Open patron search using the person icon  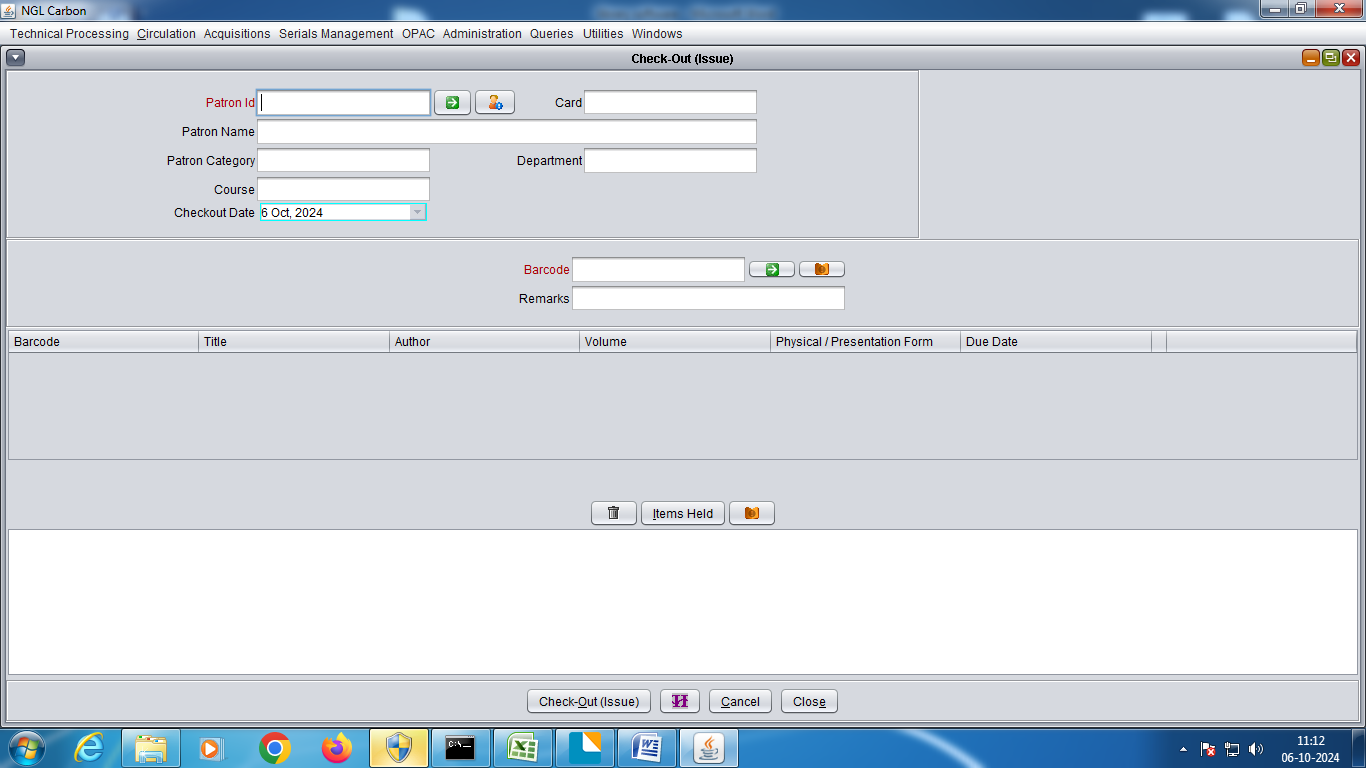point(495,102)
